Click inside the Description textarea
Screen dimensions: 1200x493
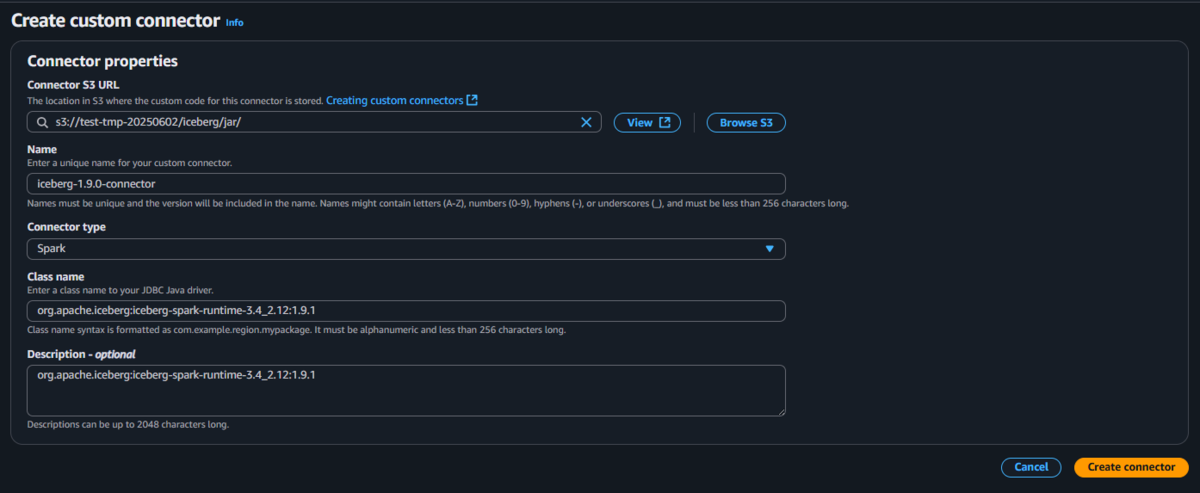[406, 390]
